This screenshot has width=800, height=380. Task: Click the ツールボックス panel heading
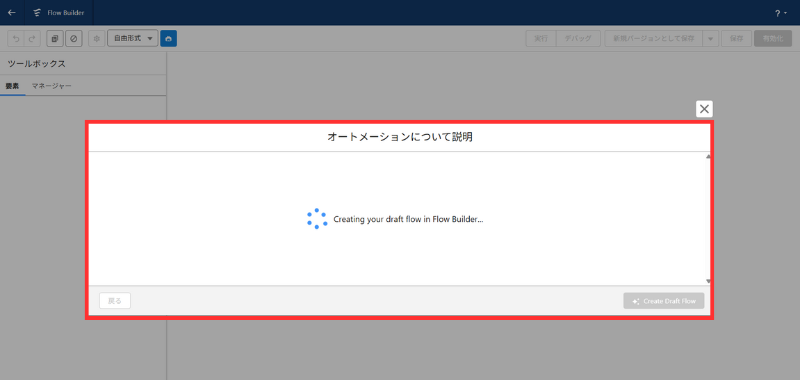coord(36,64)
